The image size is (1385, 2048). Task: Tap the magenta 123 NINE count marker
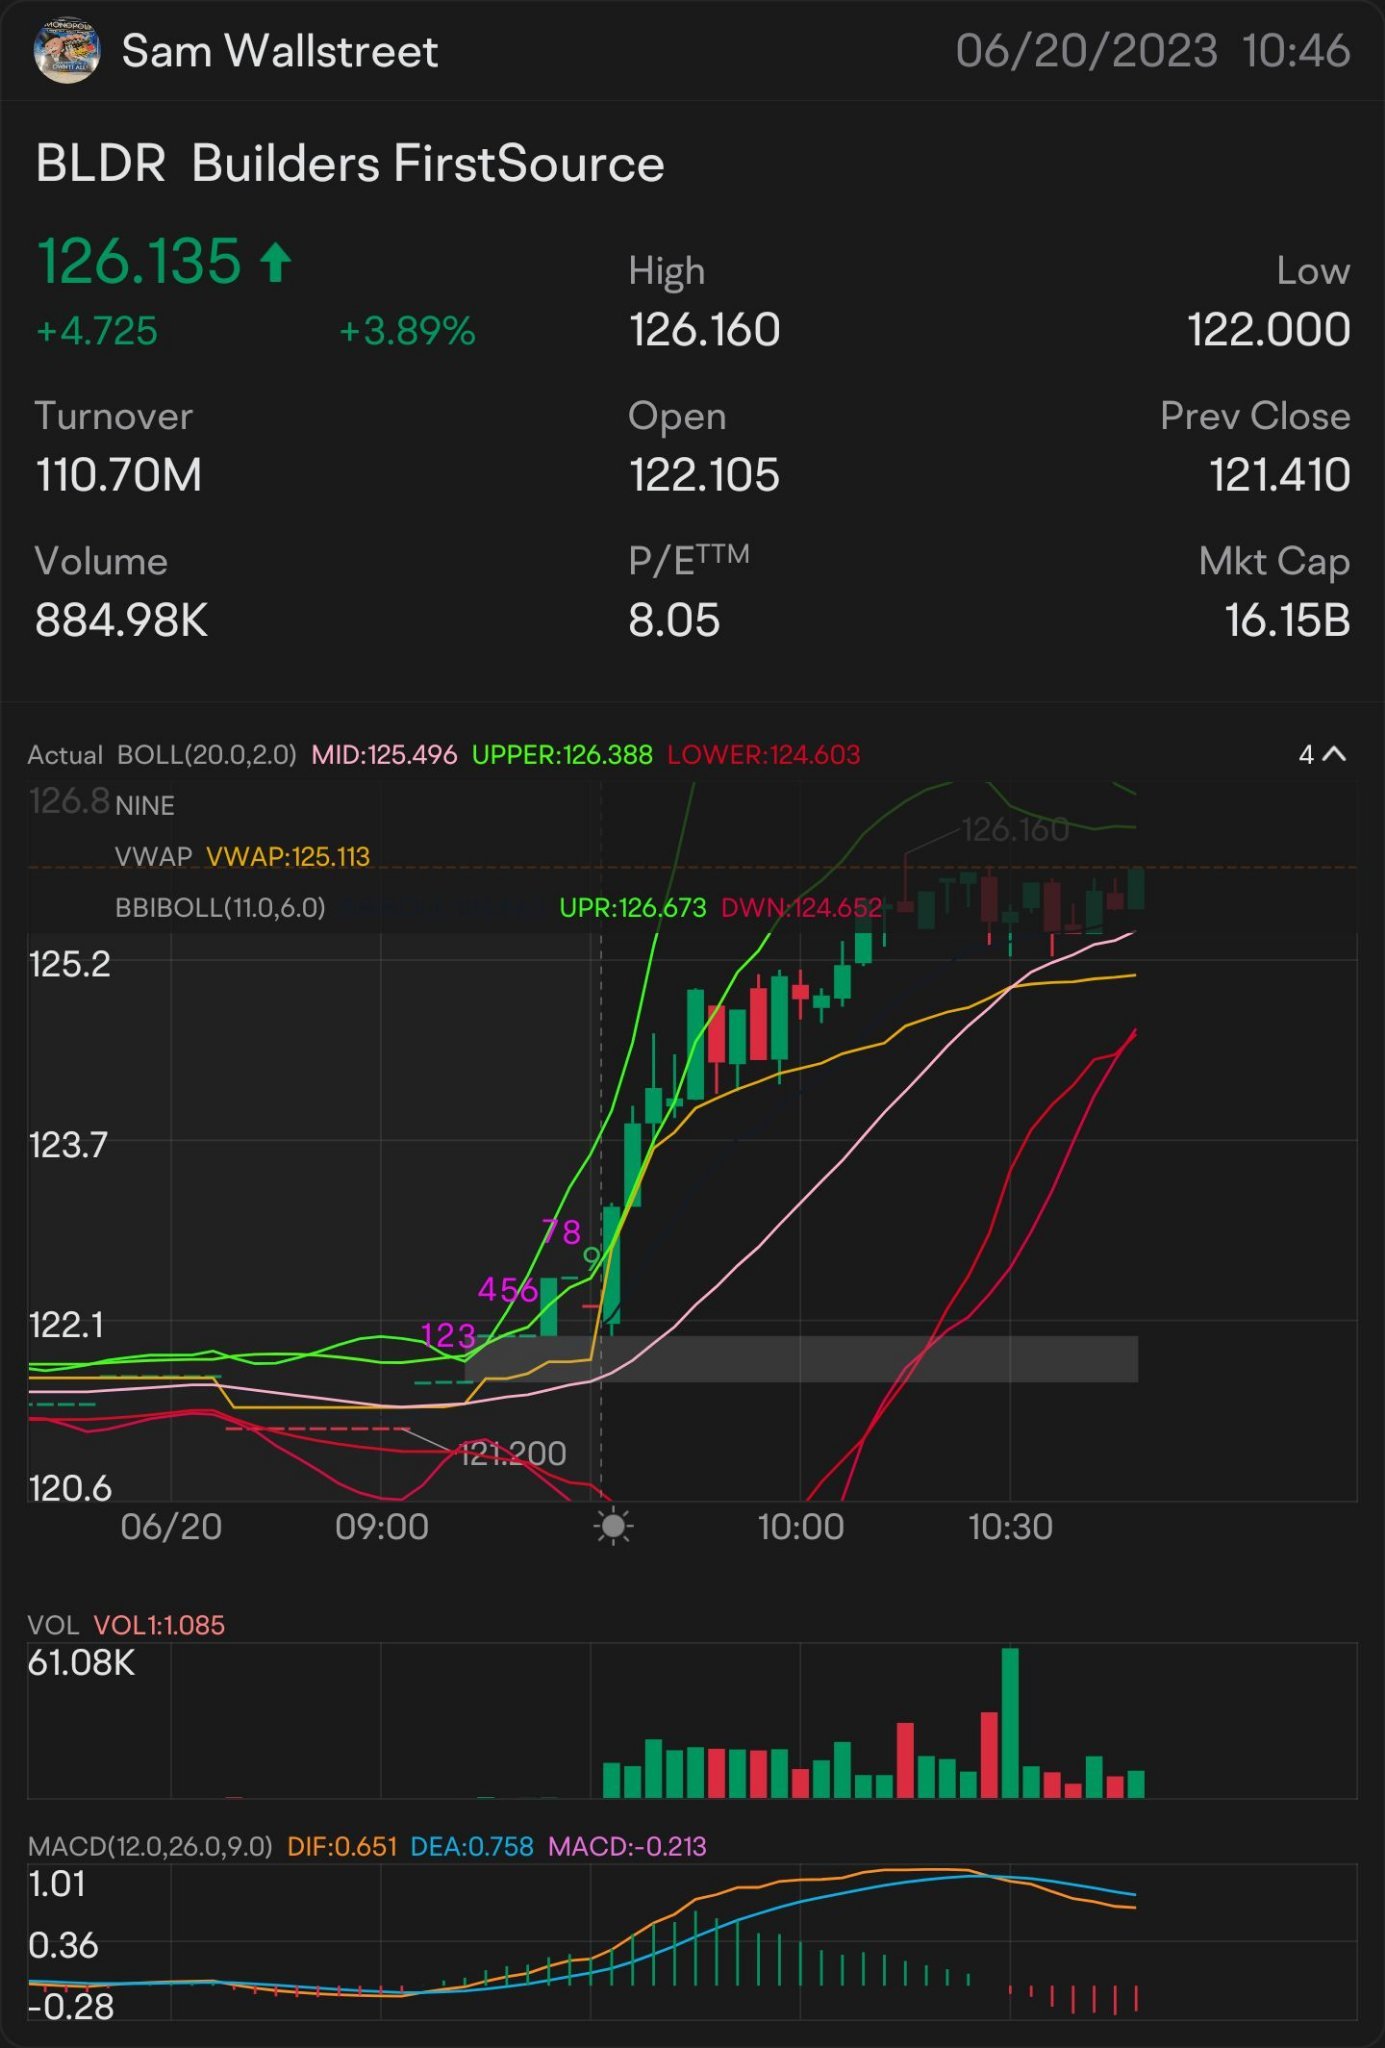coord(449,1335)
